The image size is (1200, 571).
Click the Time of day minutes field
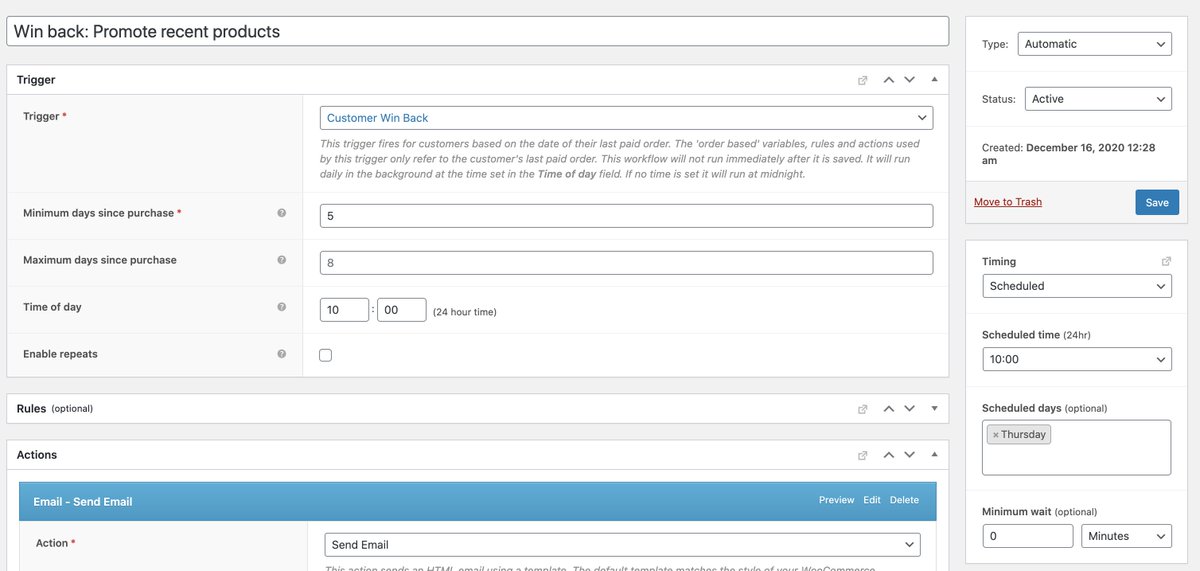click(402, 310)
